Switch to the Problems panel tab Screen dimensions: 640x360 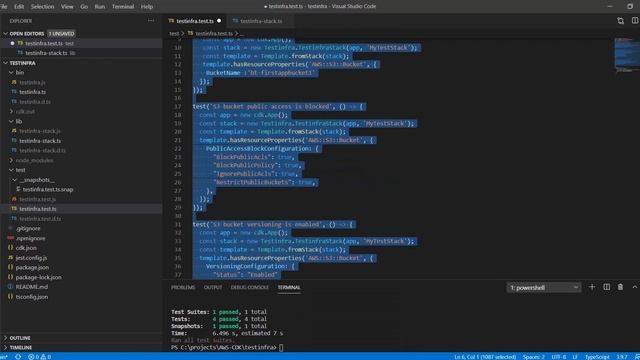coord(183,287)
